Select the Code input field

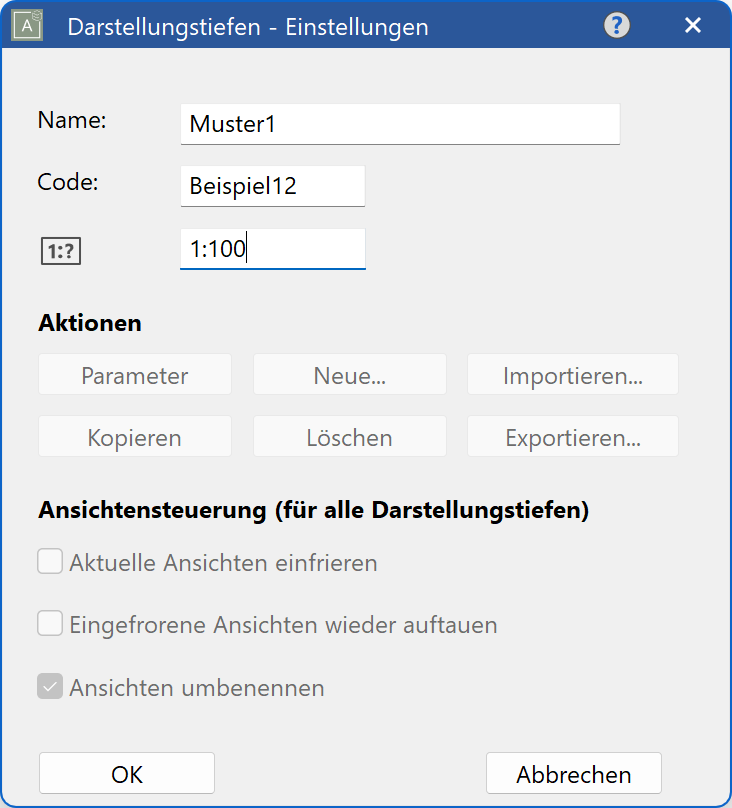coord(271,186)
